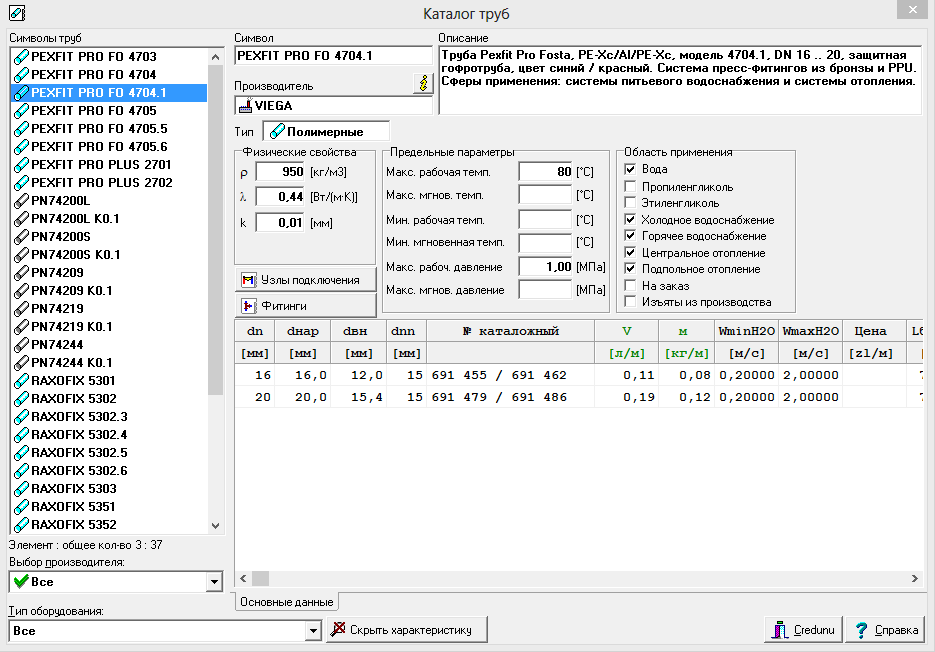This screenshot has width=935, height=652.
Task: Toggle Подпольное отопление checkbox
Action: point(630,269)
